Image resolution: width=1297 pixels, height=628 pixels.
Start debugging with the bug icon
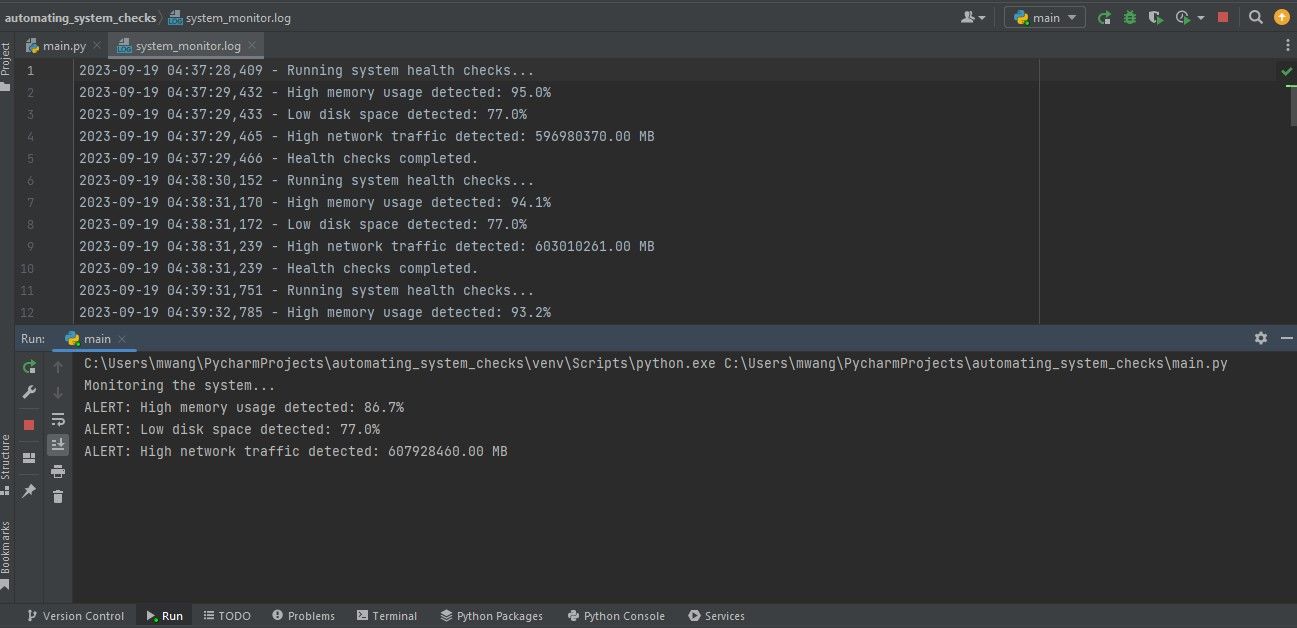pyautogui.click(x=1128, y=17)
